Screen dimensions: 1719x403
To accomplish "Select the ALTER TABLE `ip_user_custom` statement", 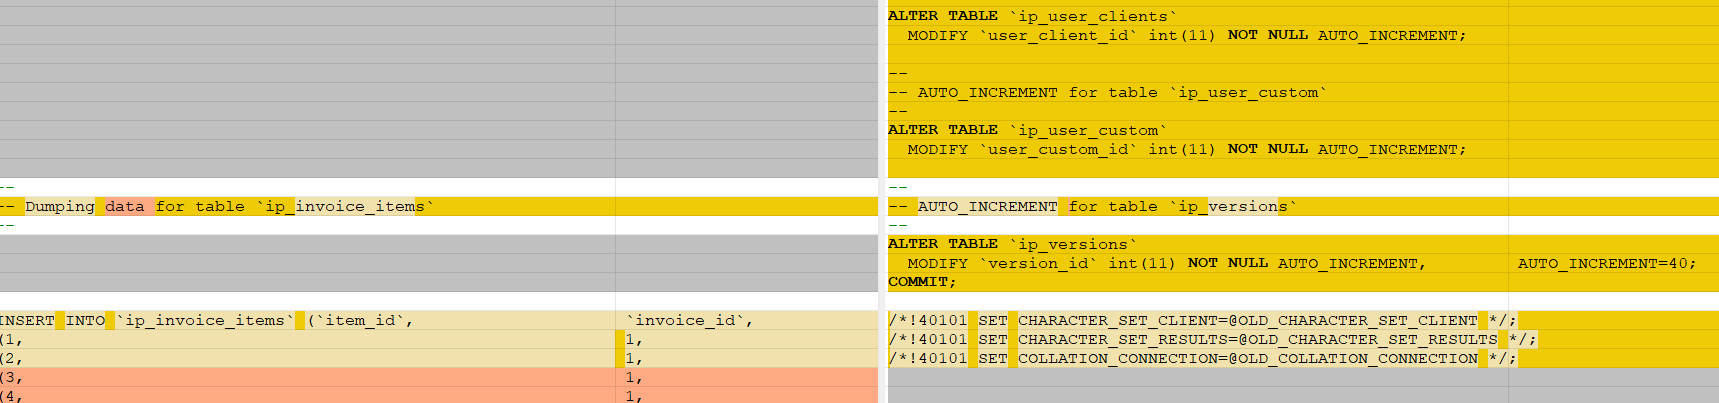I will pos(1027,130).
